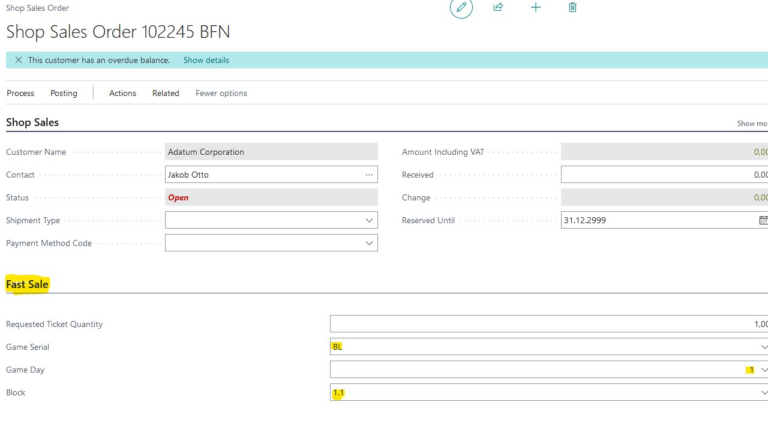Expand the Payment Method Code dropdown
Screen dimensions: 768x432
coord(369,243)
